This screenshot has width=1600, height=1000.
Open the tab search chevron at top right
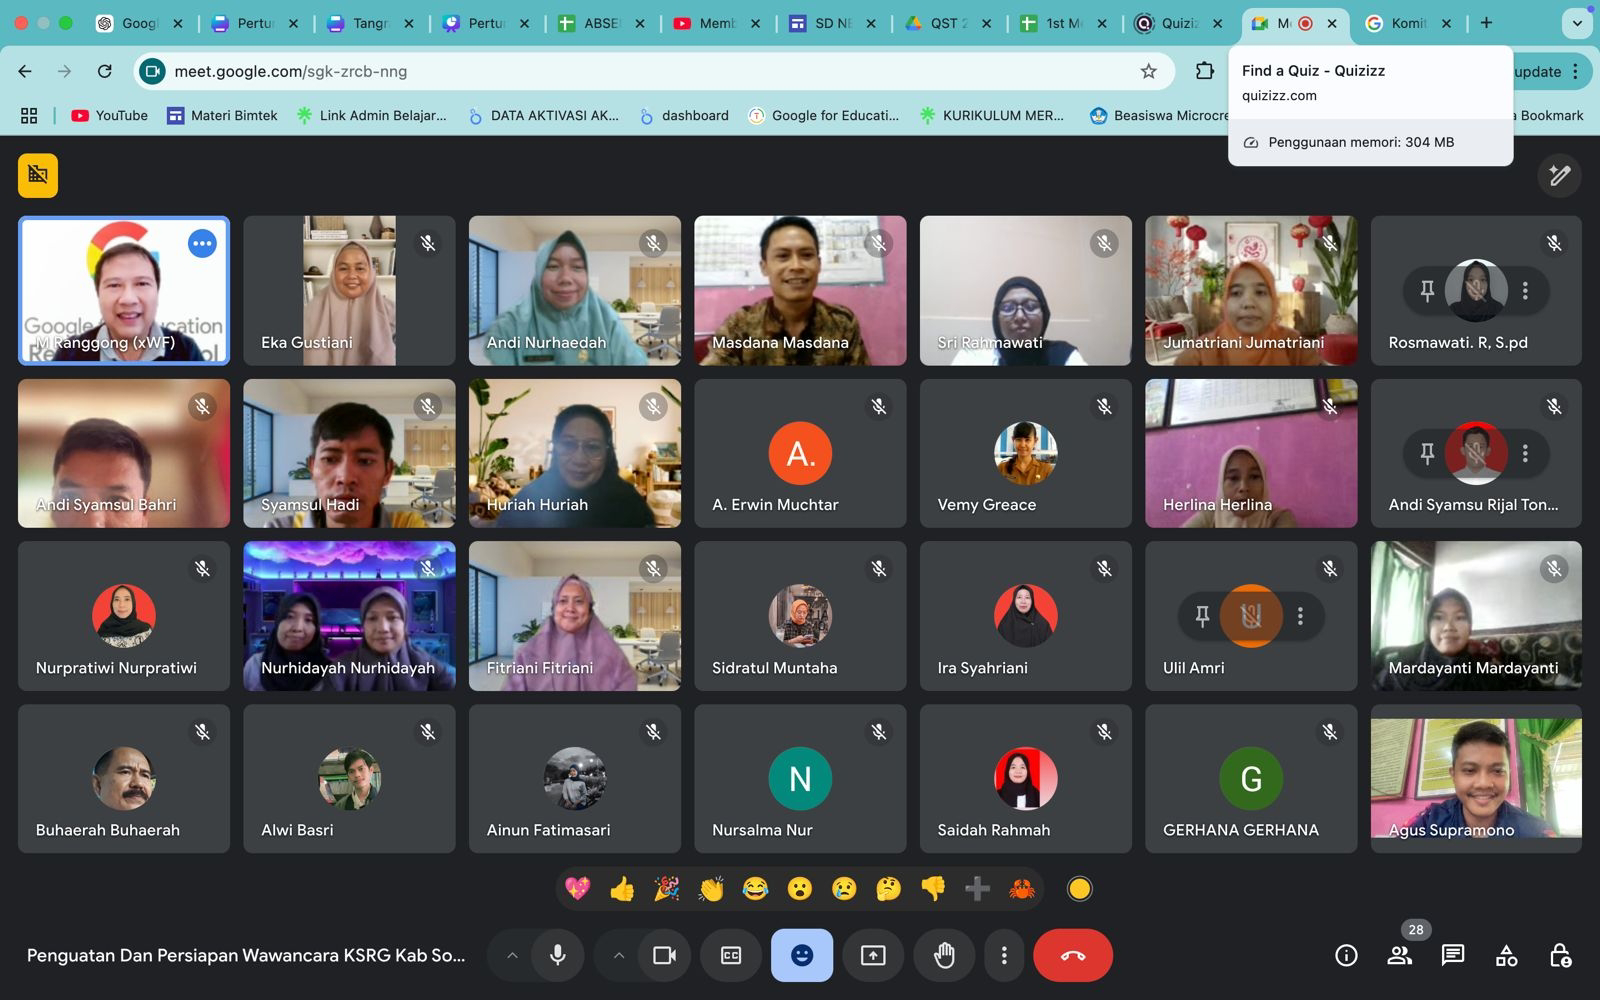click(1577, 23)
